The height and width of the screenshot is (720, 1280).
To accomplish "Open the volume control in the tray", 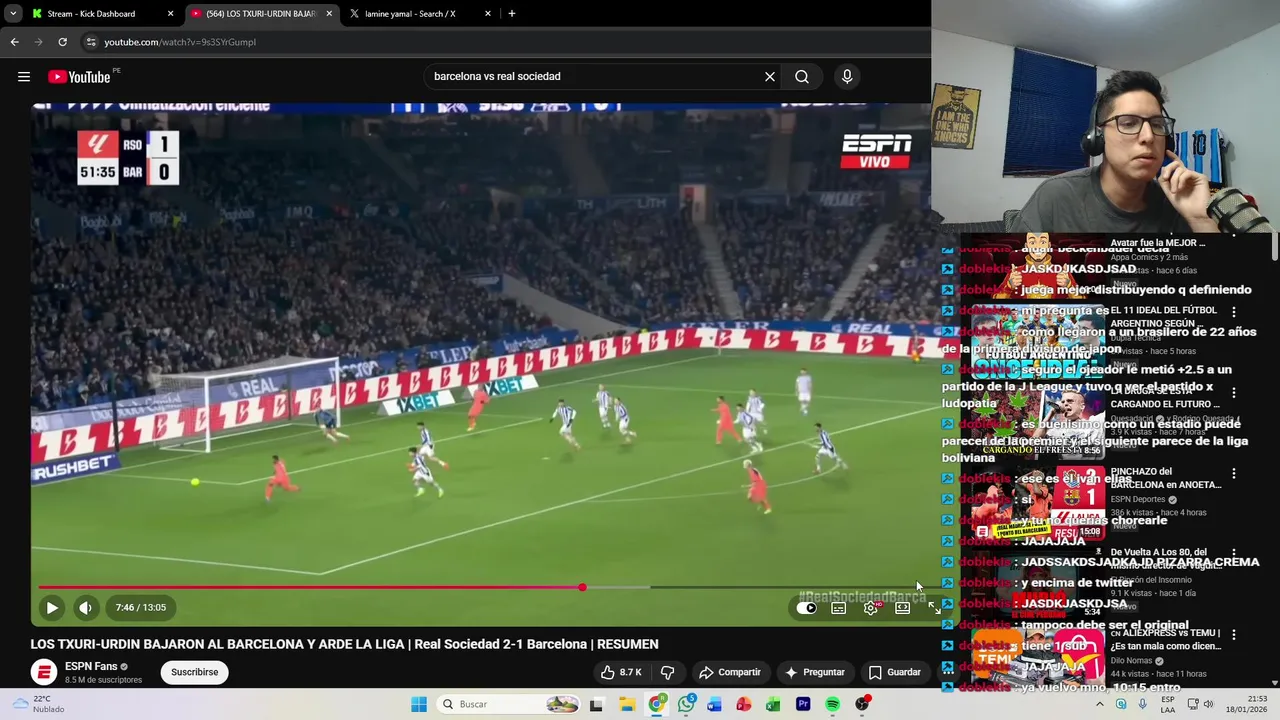I will (1208, 704).
